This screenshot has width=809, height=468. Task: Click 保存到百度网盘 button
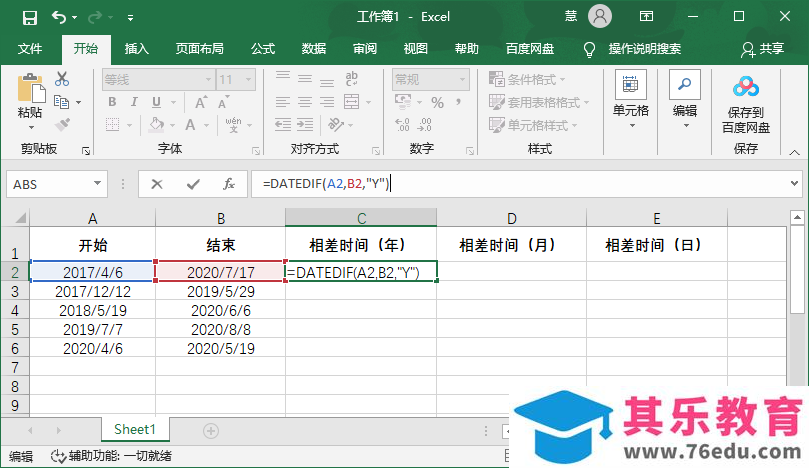746,105
